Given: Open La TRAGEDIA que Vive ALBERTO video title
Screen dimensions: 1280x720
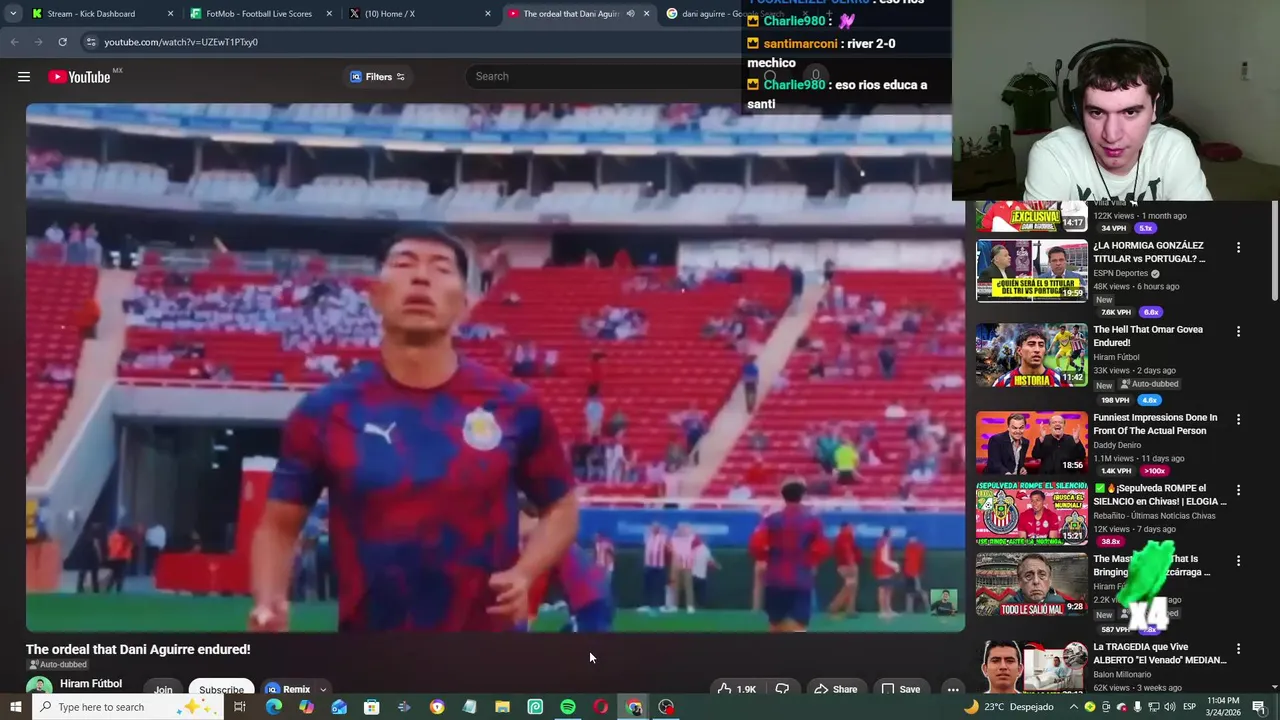Looking at the screenshot, I should (x=1160, y=654).
